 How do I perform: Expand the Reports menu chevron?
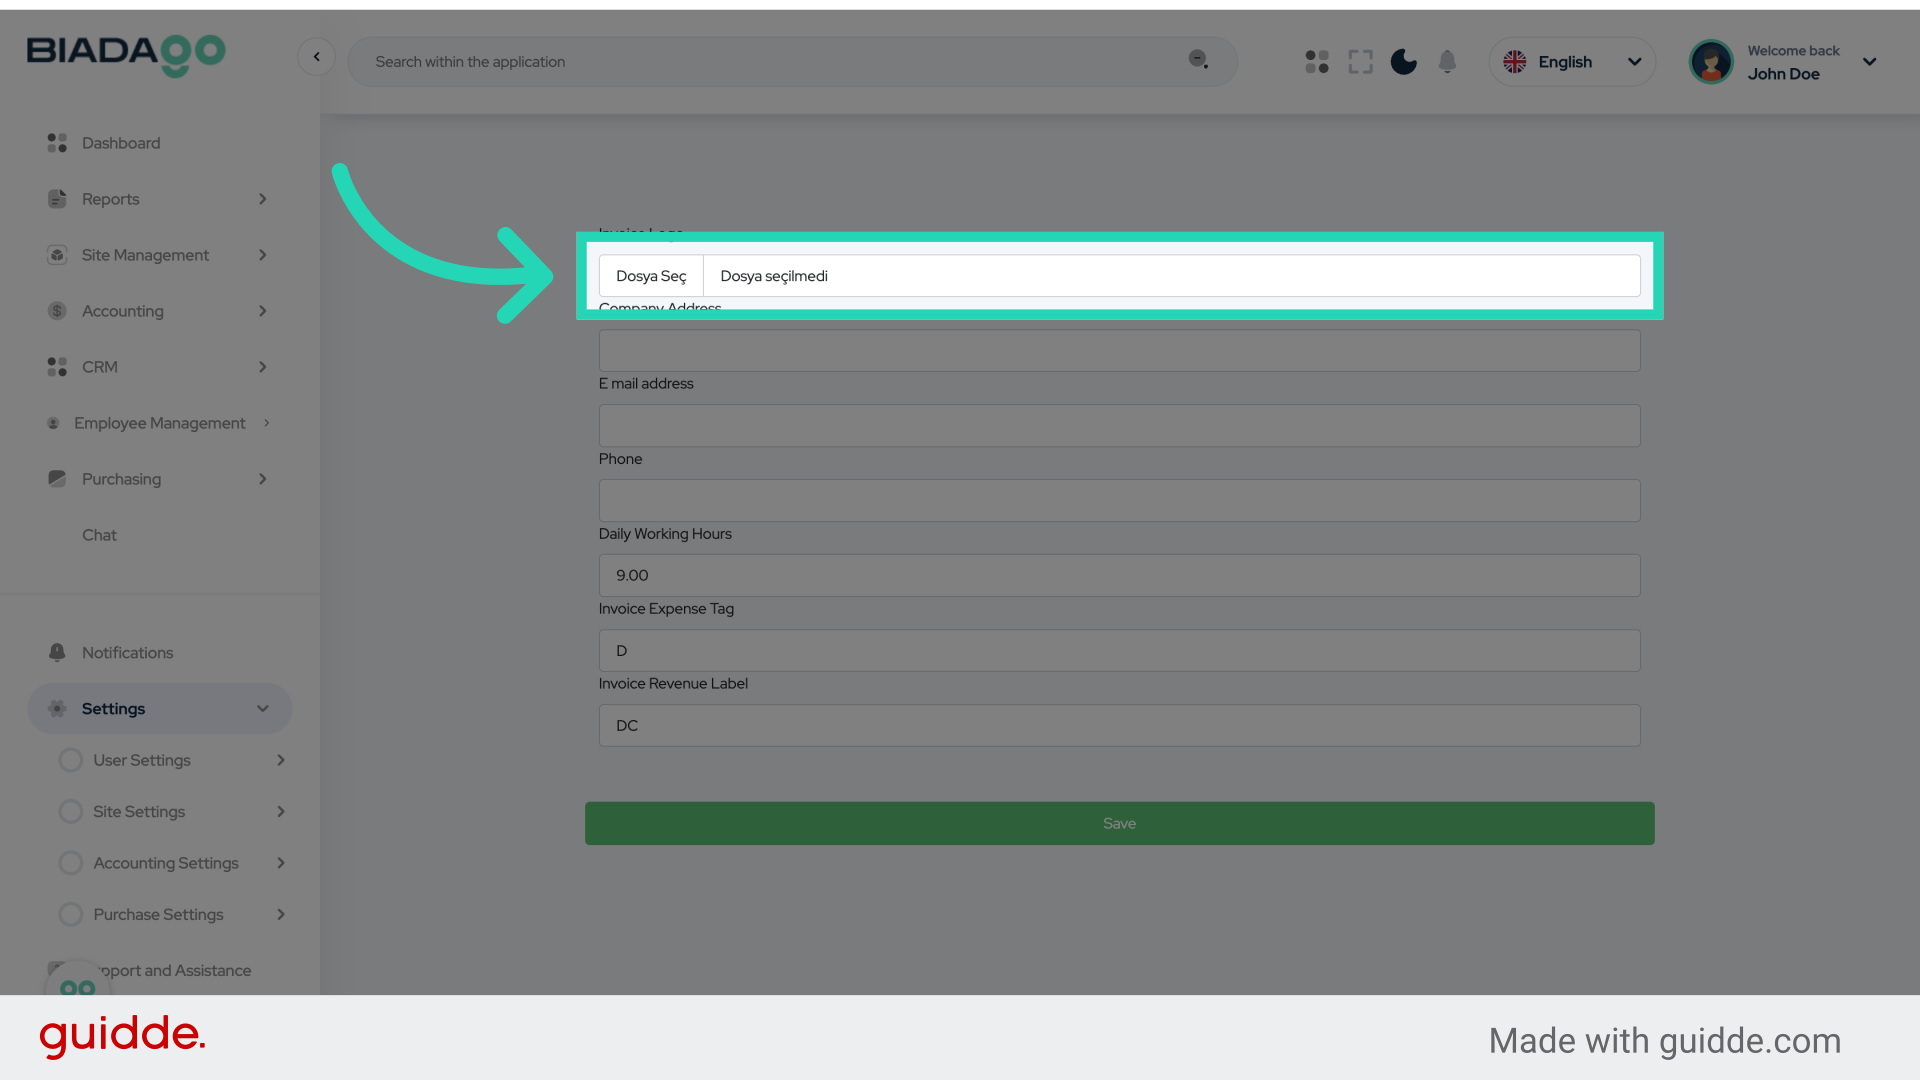262,199
